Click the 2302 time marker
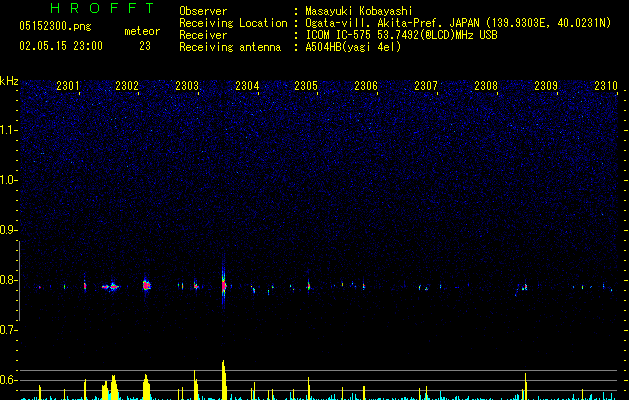Viewport: 629px width, 400px height. pyautogui.click(x=127, y=86)
